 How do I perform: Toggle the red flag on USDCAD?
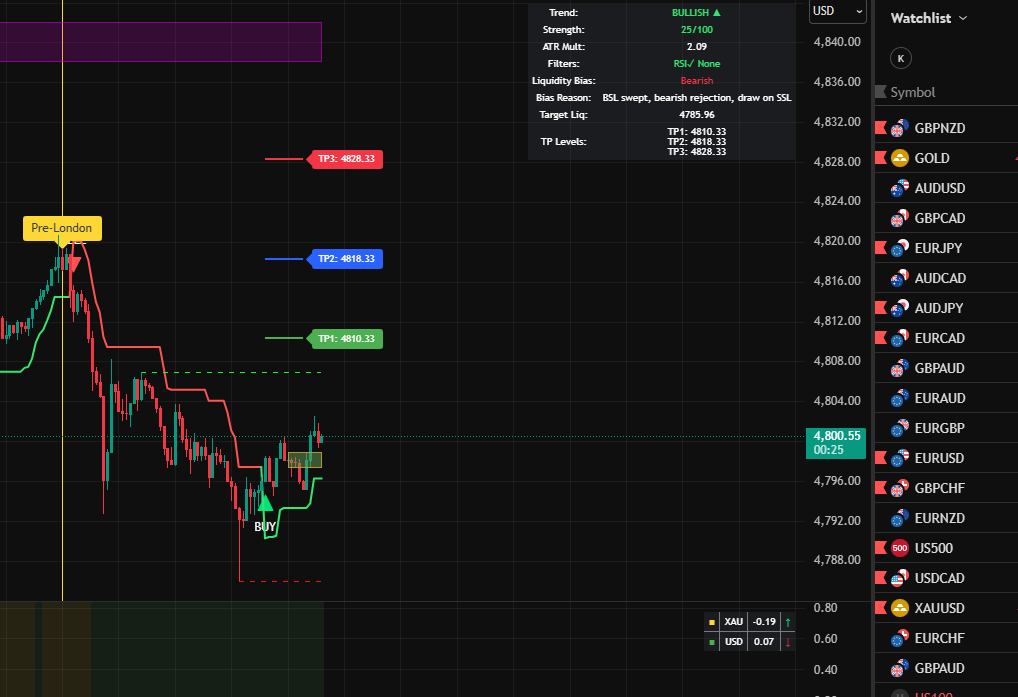point(880,578)
